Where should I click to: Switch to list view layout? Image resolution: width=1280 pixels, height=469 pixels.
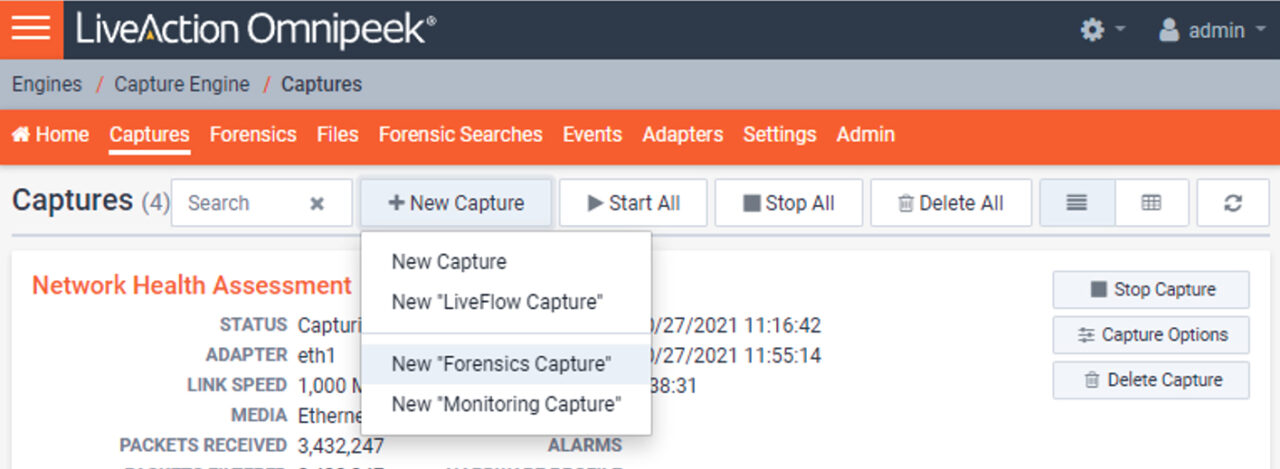click(x=1077, y=203)
